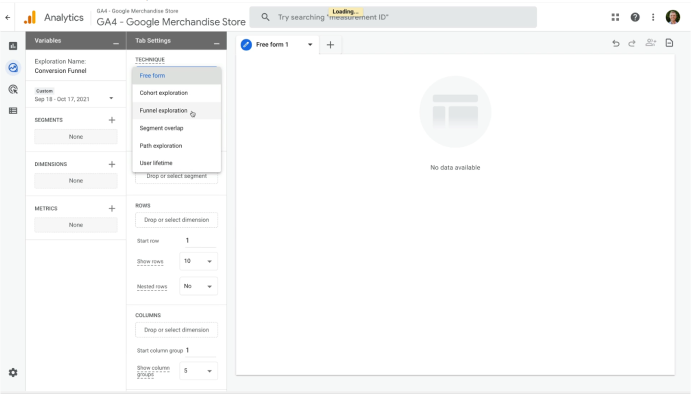Open the Configure table icon in sidebar
The height and width of the screenshot is (394, 691).
coord(13,111)
